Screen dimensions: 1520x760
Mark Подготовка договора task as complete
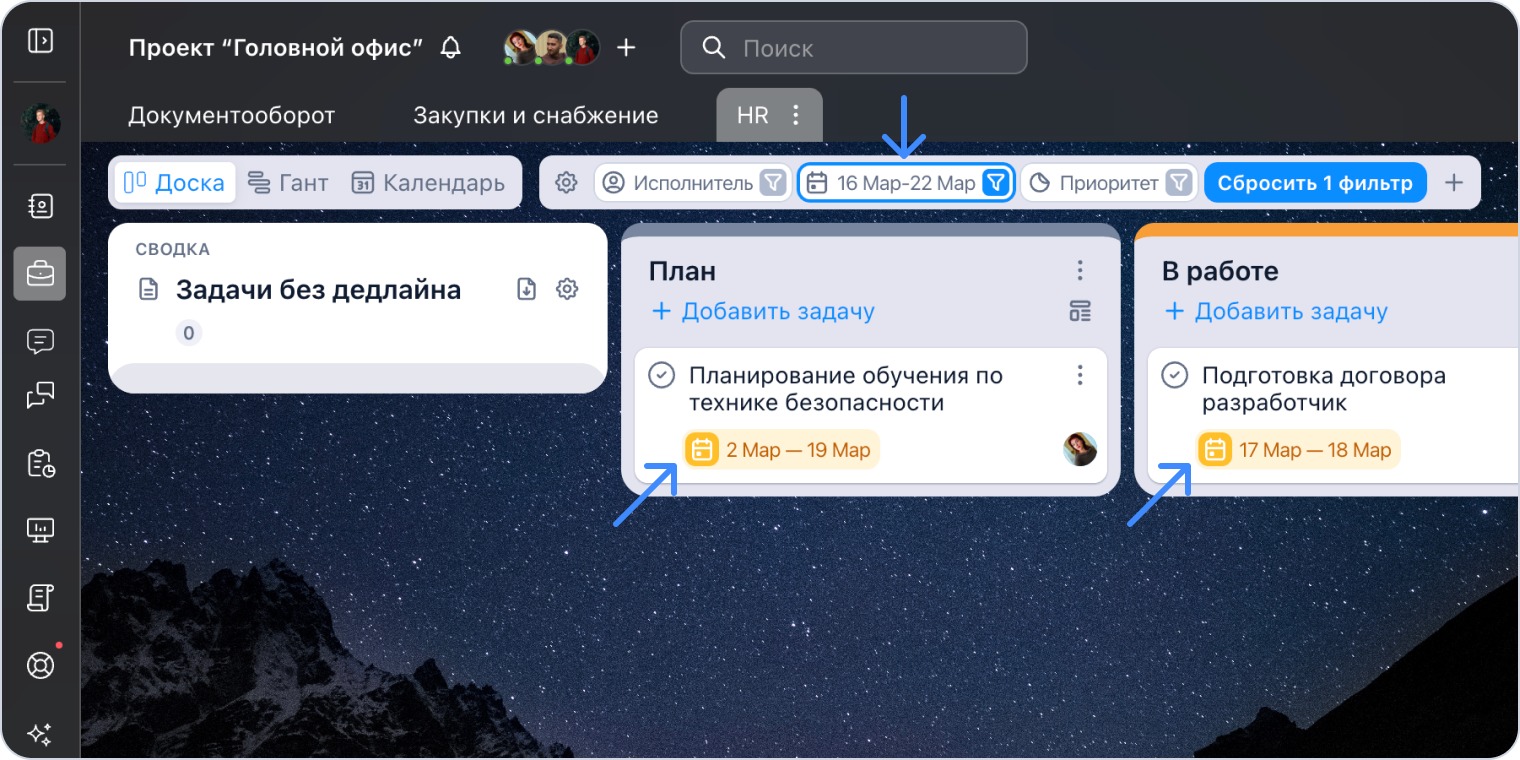click(x=1174, y=375)
